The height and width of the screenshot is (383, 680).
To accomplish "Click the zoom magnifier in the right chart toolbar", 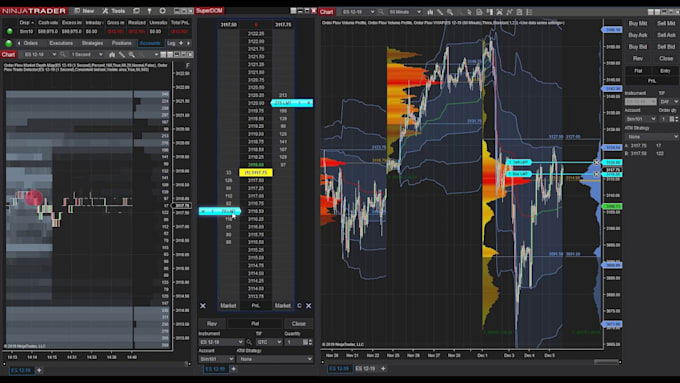I will 450,12.
